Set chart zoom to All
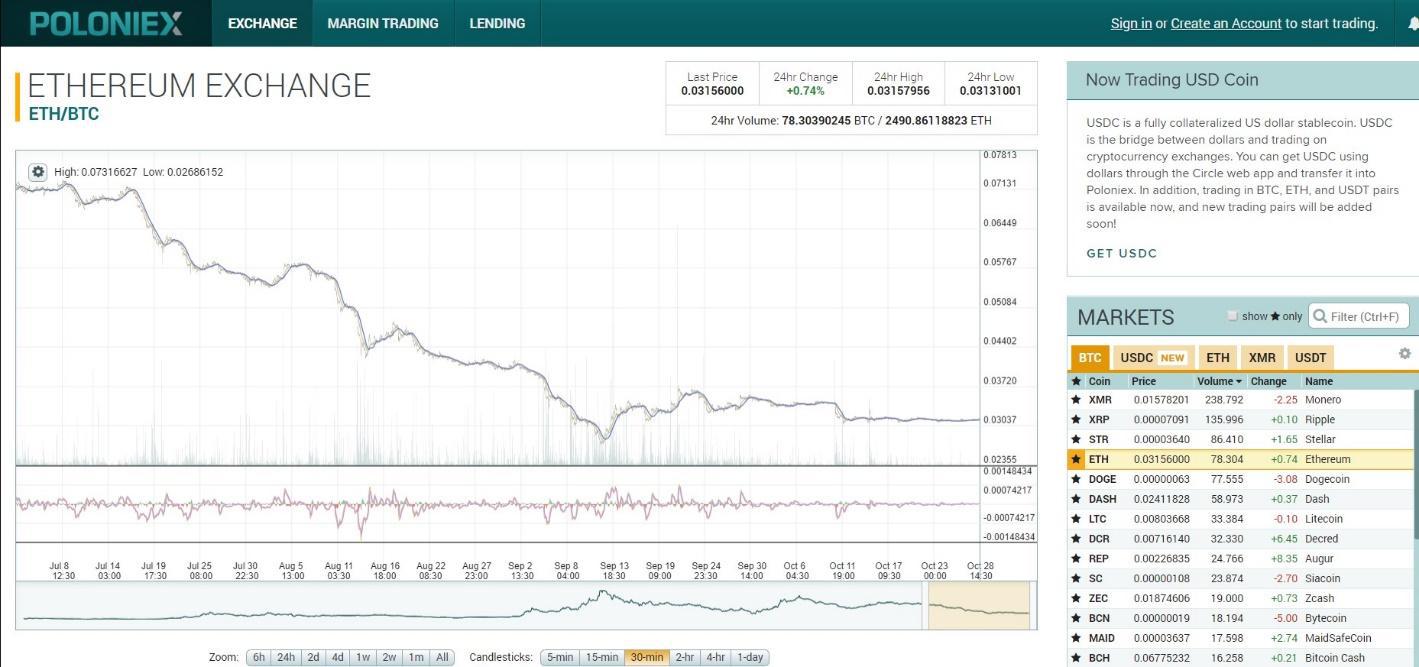The width and height of the screenshot is (1419, 667). 442,657
